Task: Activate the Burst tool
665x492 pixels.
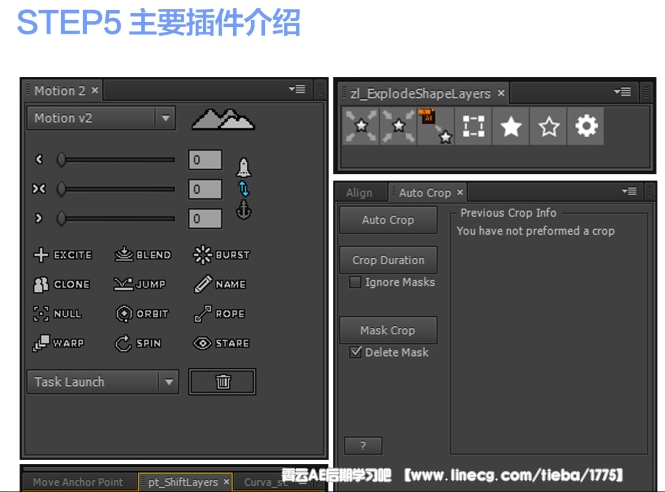Action: [221, 254]
